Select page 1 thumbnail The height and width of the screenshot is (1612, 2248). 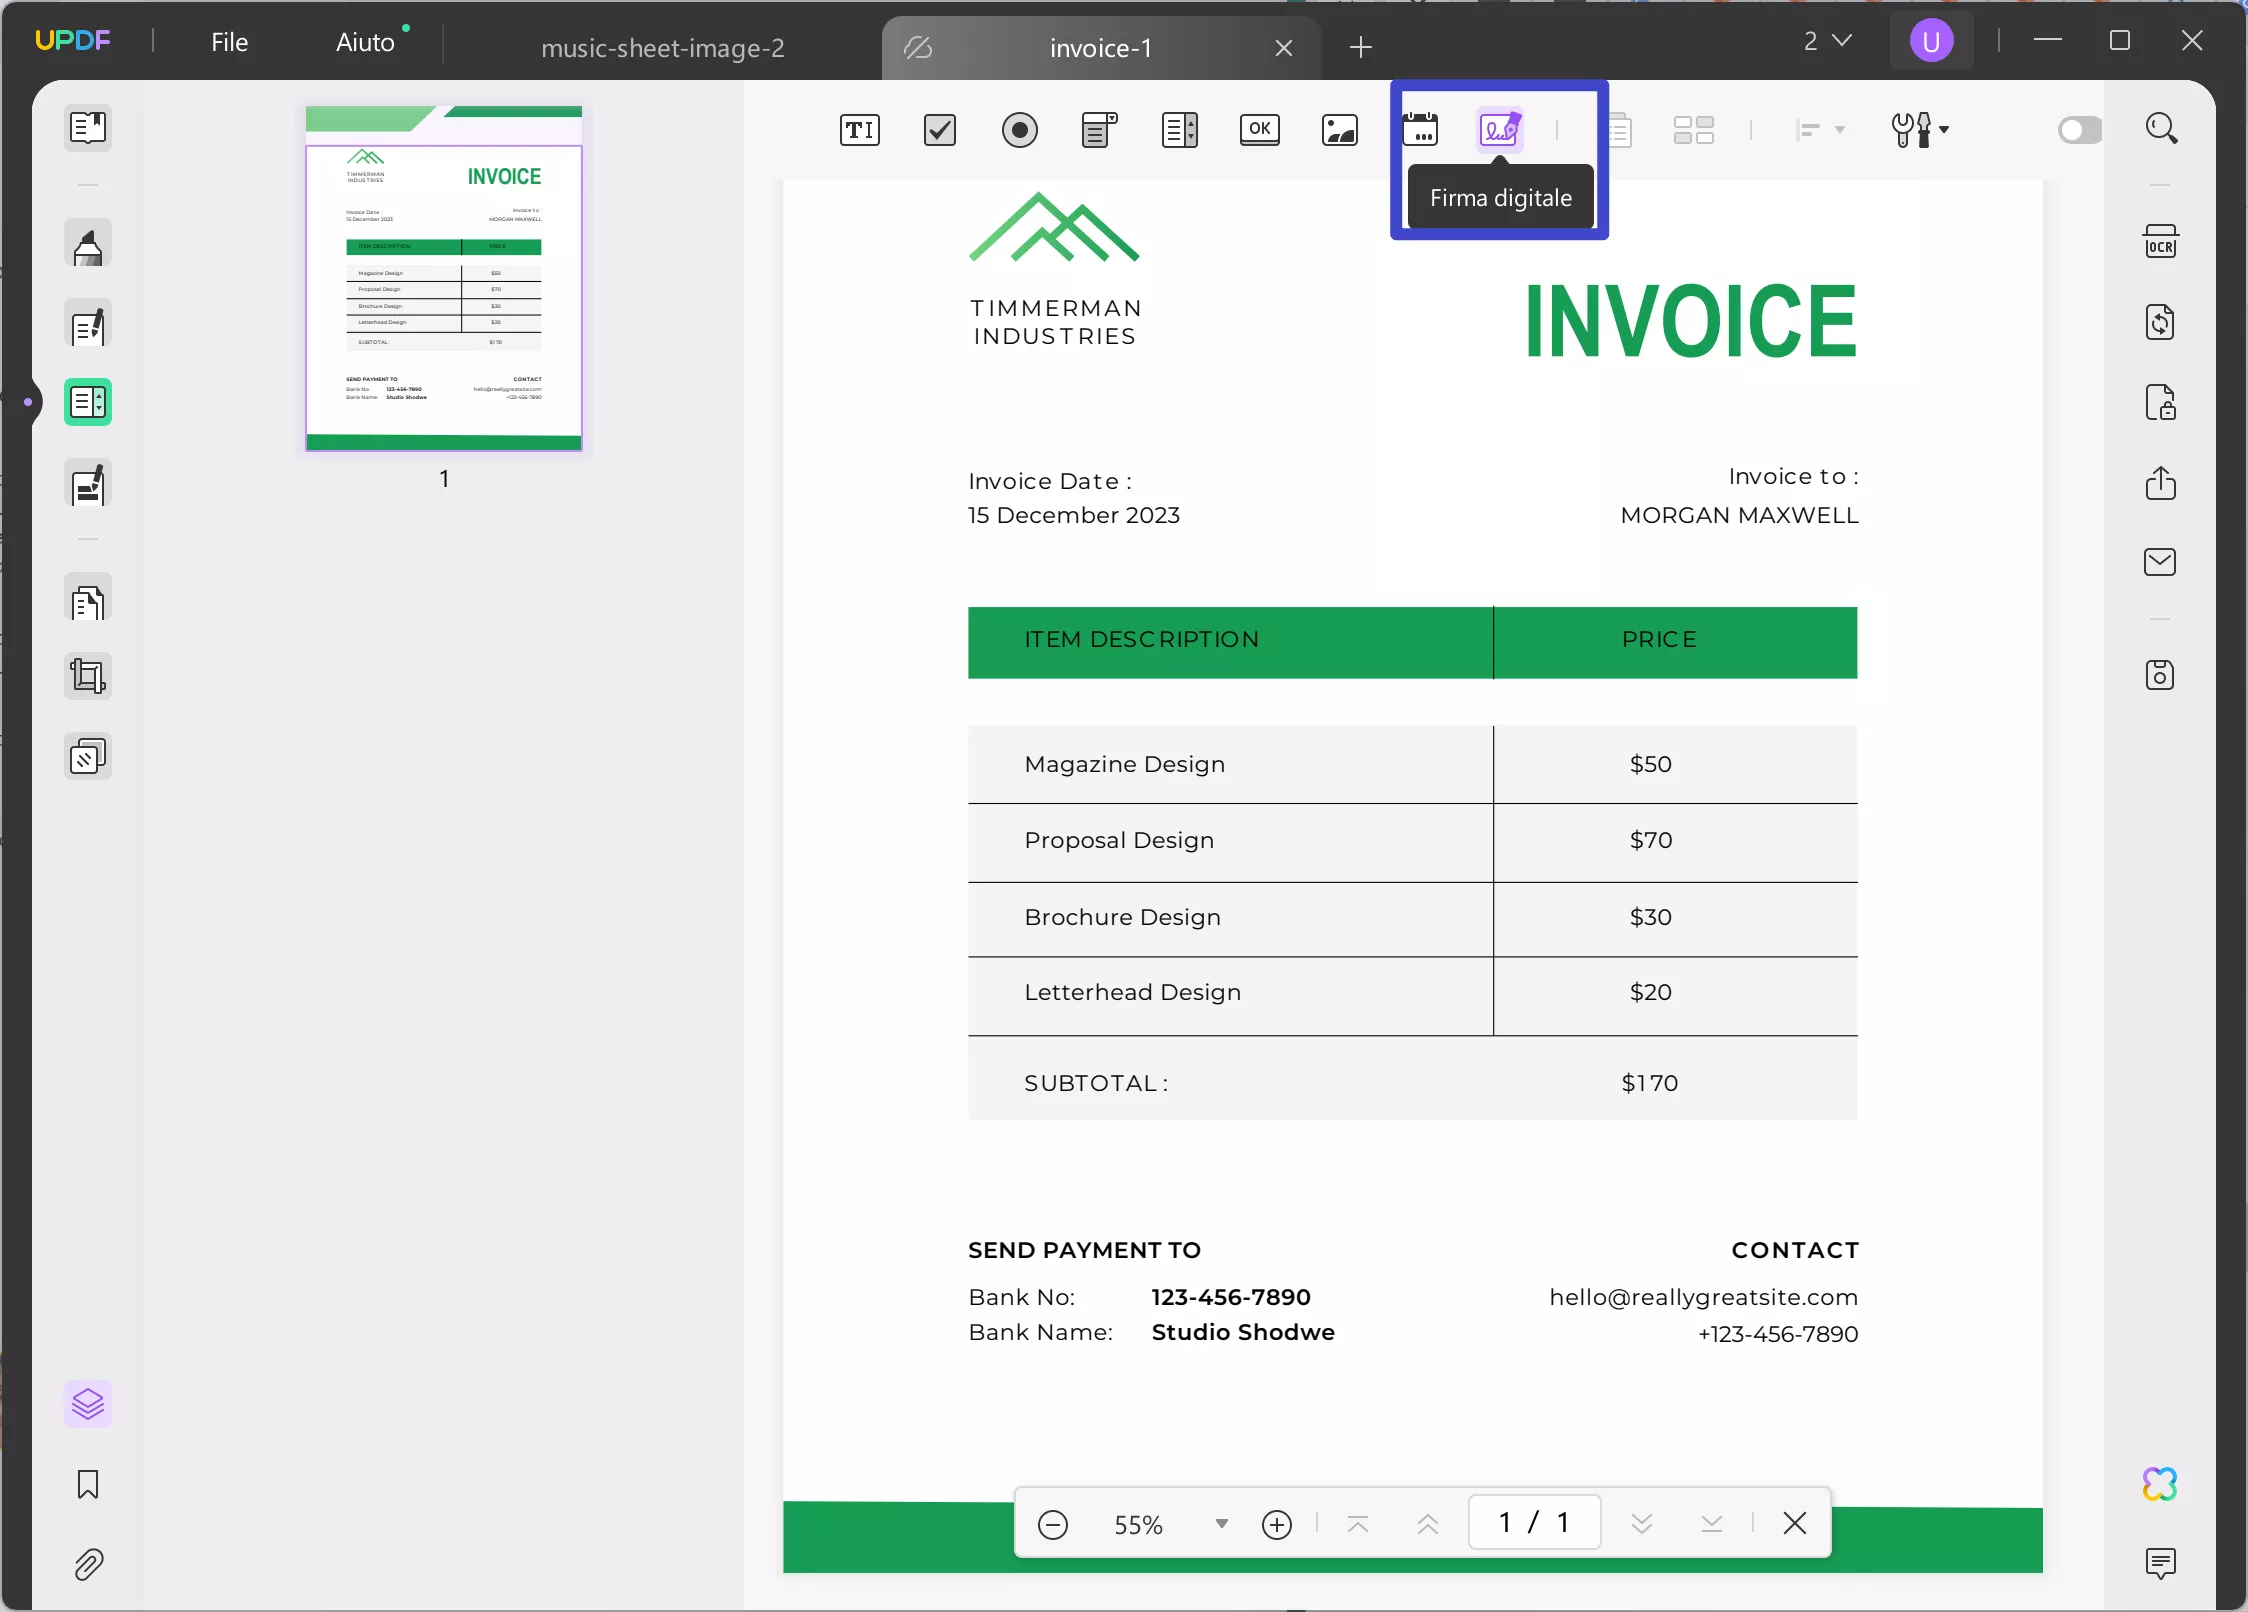(x=444, y=278)
